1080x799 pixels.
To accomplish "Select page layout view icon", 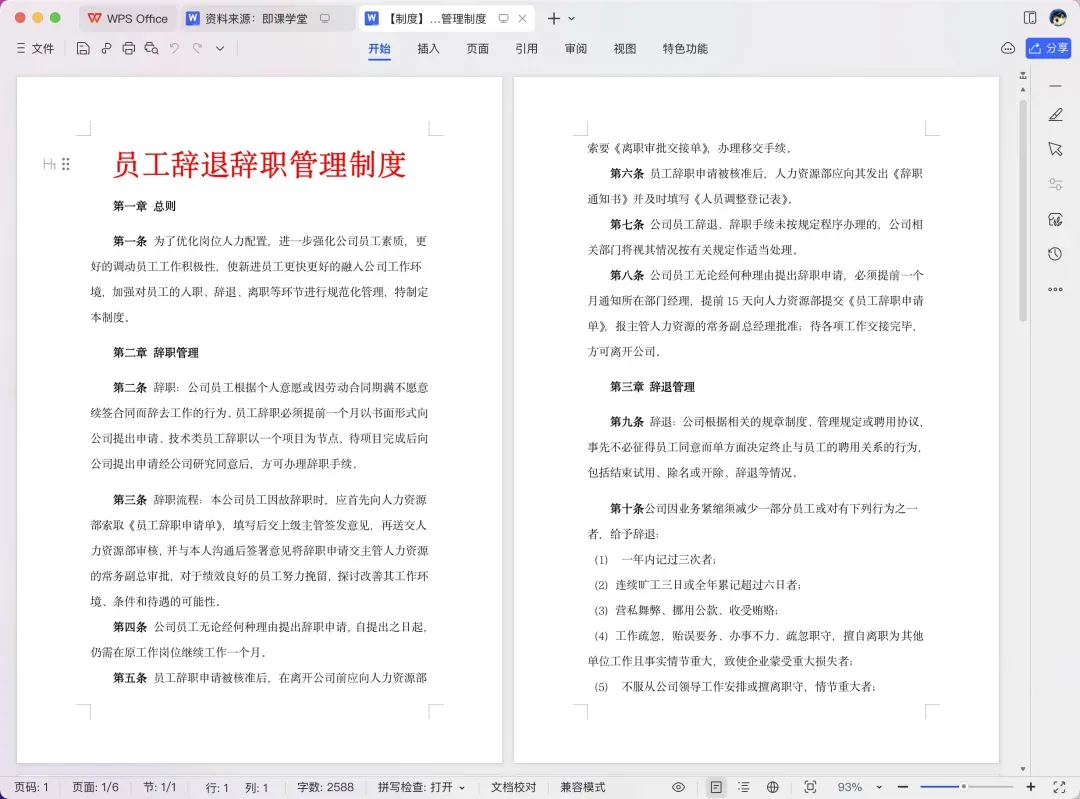I will 716,787.
